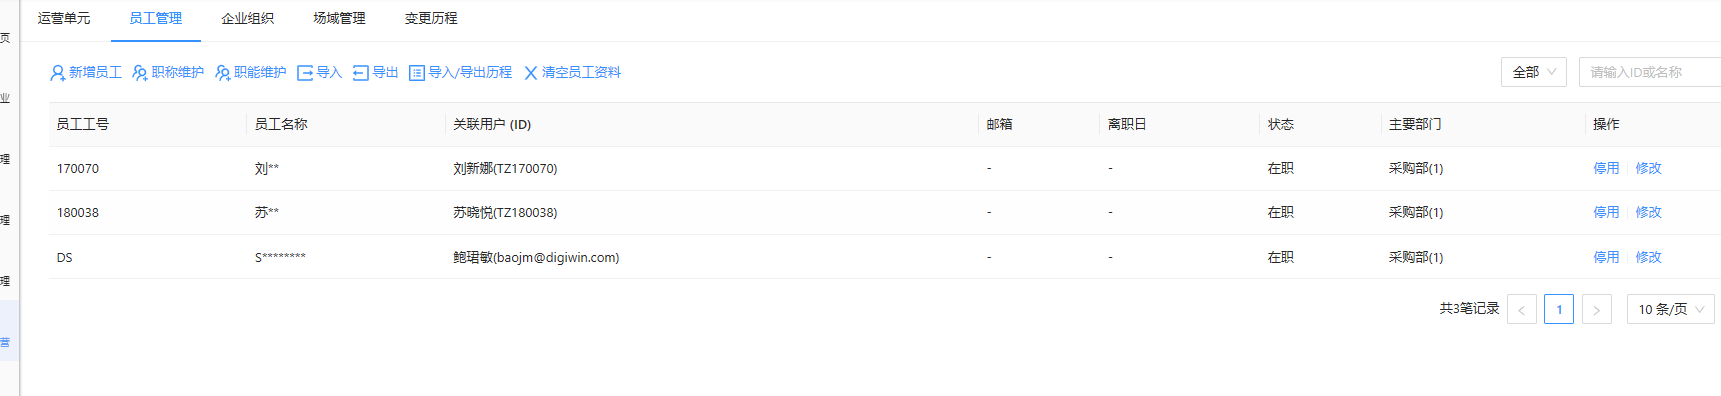
Task: Click 停用 for employee 170070
Action: click(1606, 168)
